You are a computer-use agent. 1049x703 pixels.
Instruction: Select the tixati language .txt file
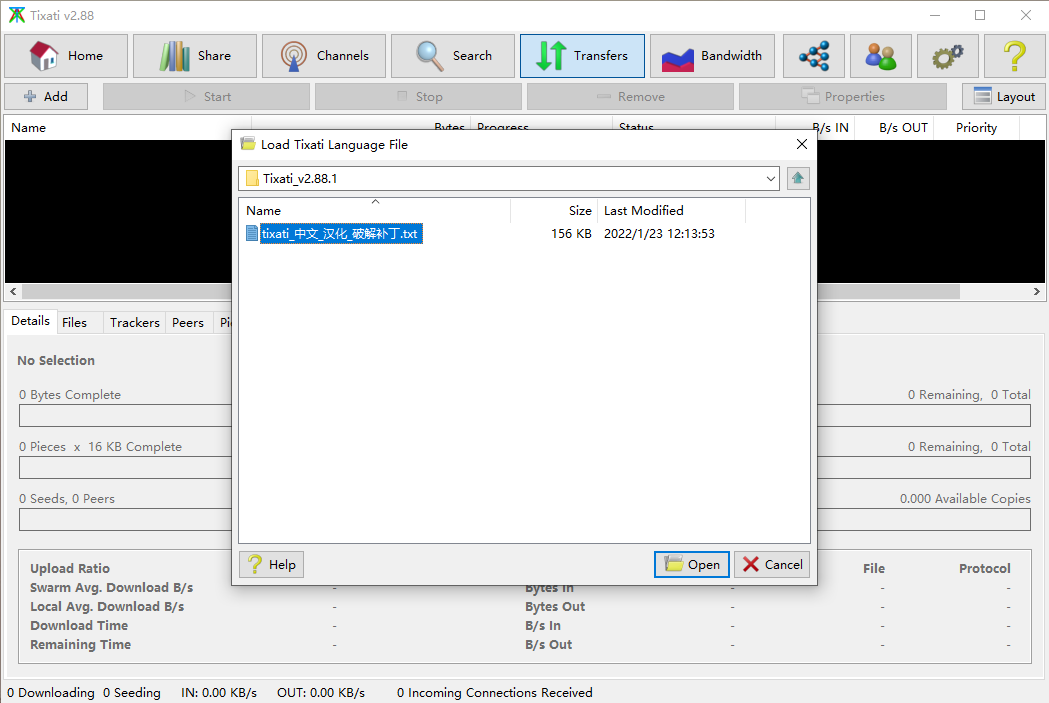(x=340, y=234)
